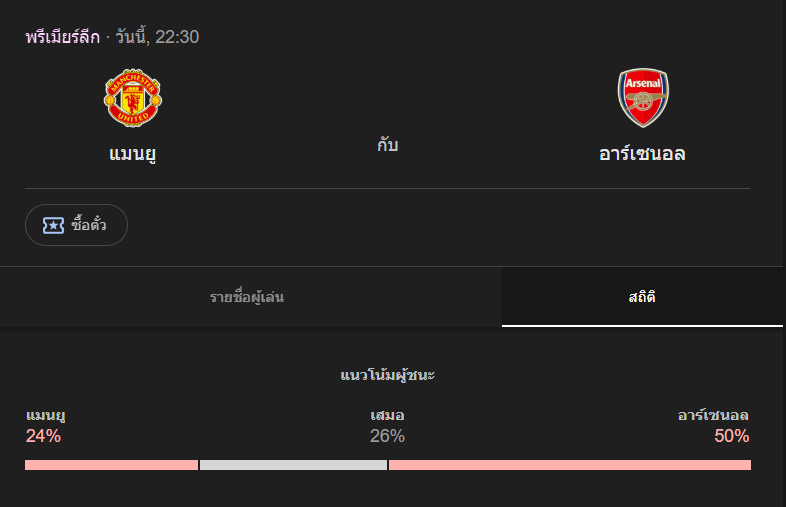Click the อาร์เซนอล label above 50%
Screen dimensions: 786x507
(x=713, y=415)
